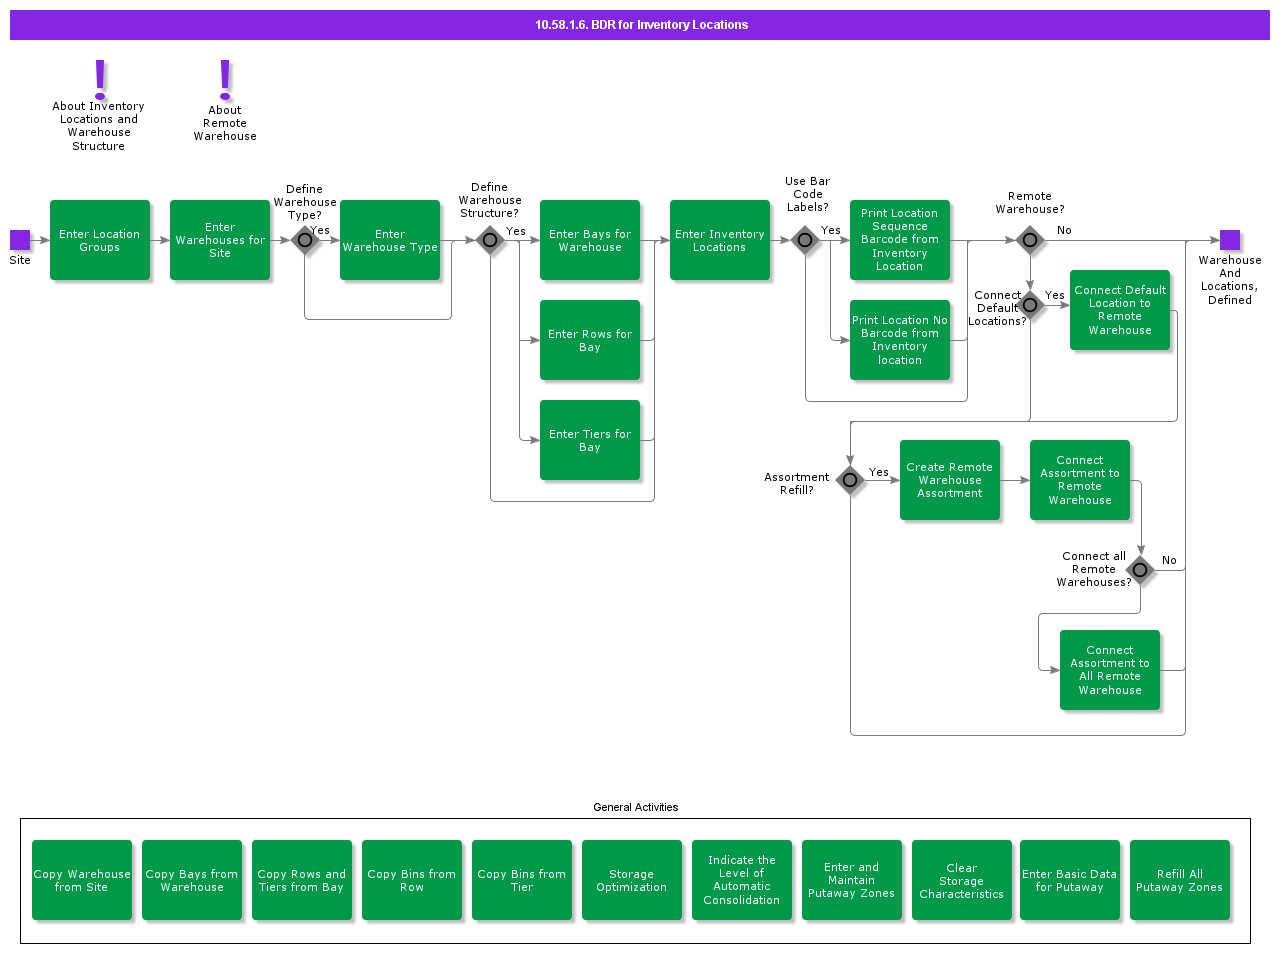Open the About Remote Warehouse exclamation icon

225,79
